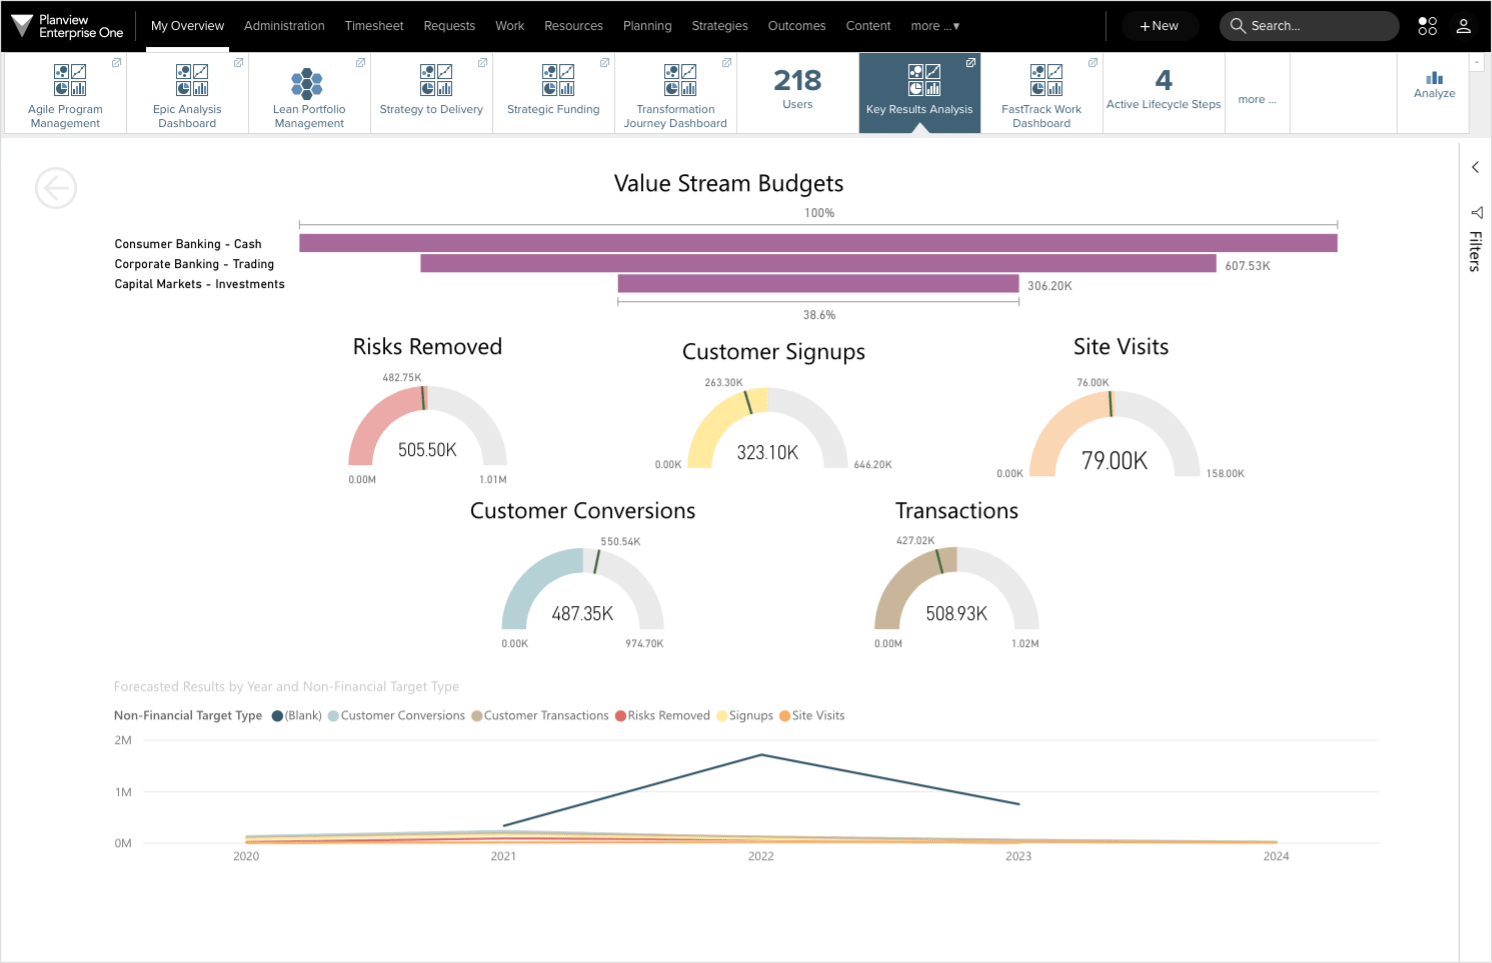
Task: Open the Requests menu
Action: 449,26
